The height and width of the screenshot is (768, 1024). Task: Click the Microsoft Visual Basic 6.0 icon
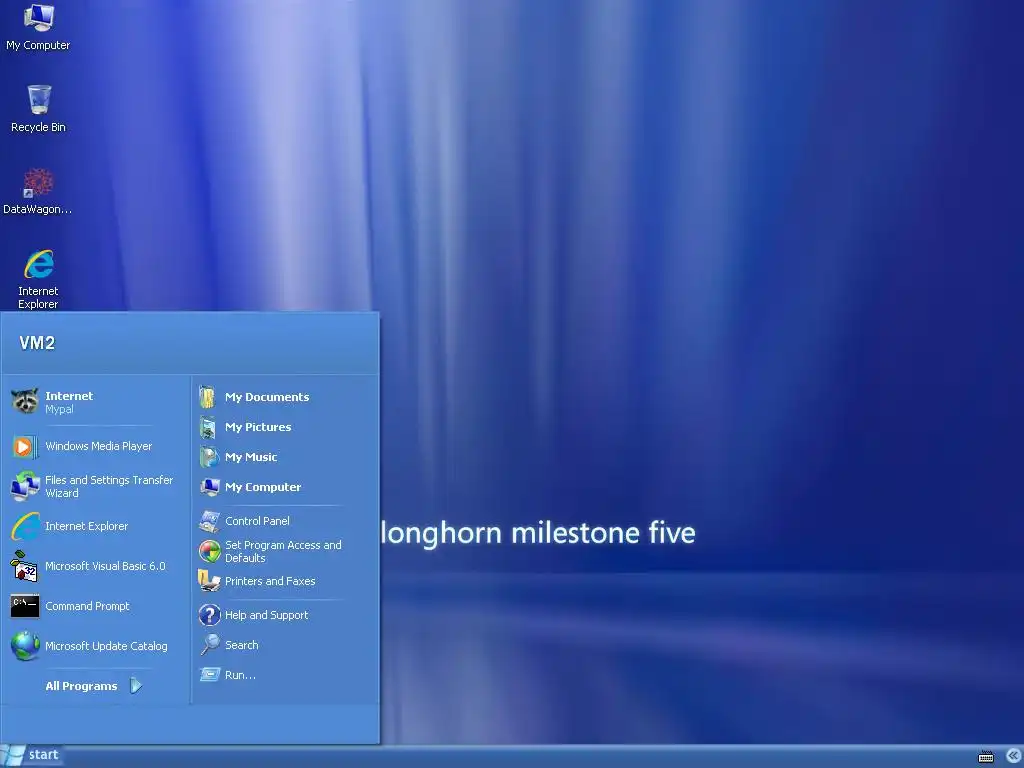point(25,566)
